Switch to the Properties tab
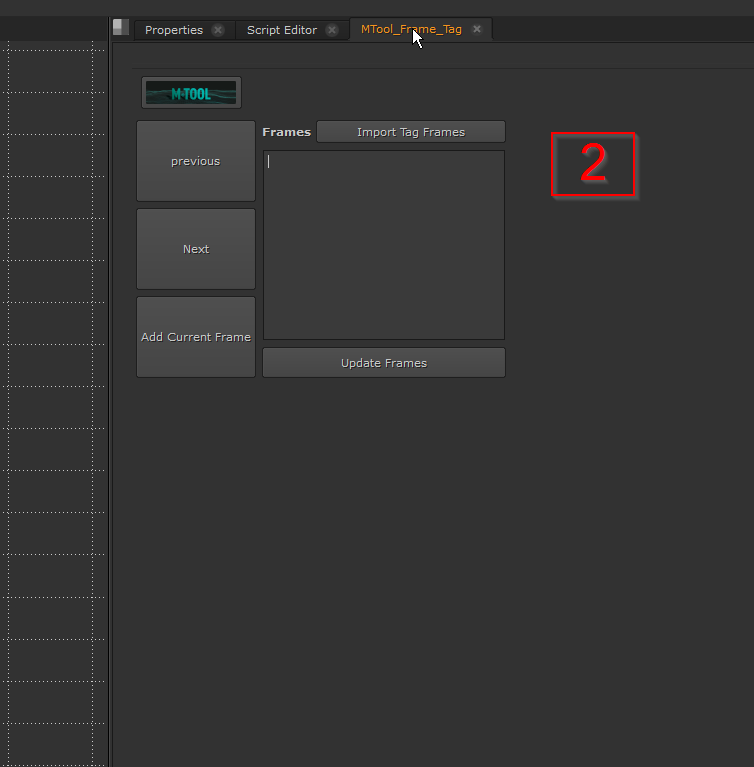Screen dimensions: 754x767 click(x=173, y=30)
